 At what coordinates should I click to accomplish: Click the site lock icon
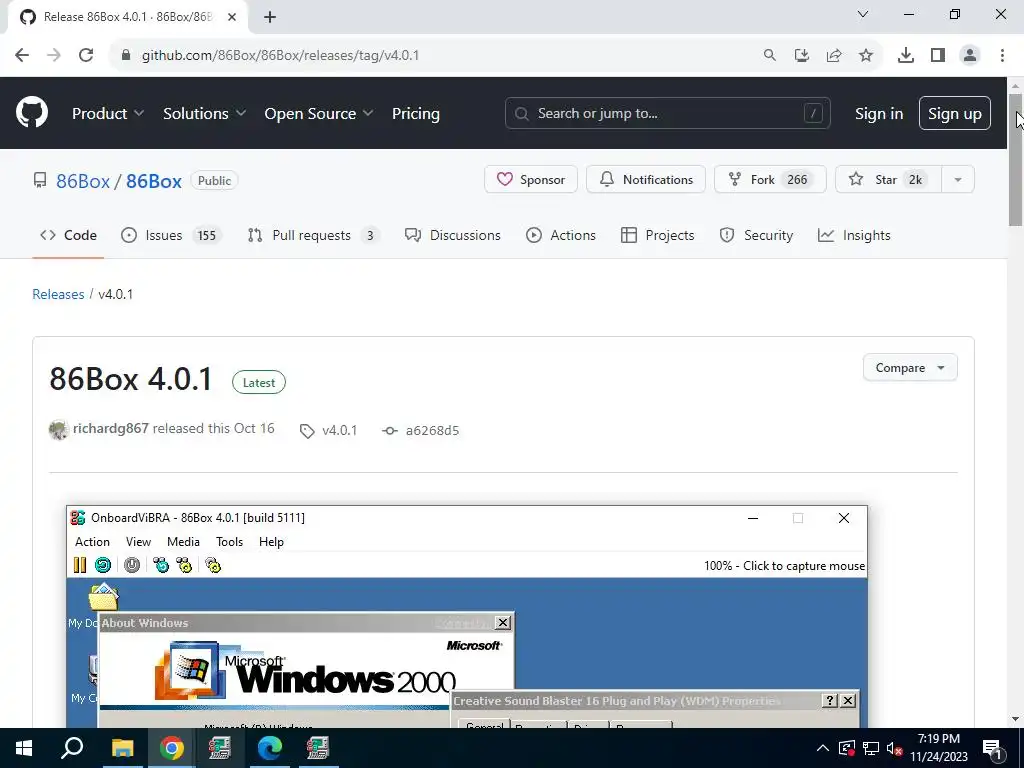[x=126, y=55]
